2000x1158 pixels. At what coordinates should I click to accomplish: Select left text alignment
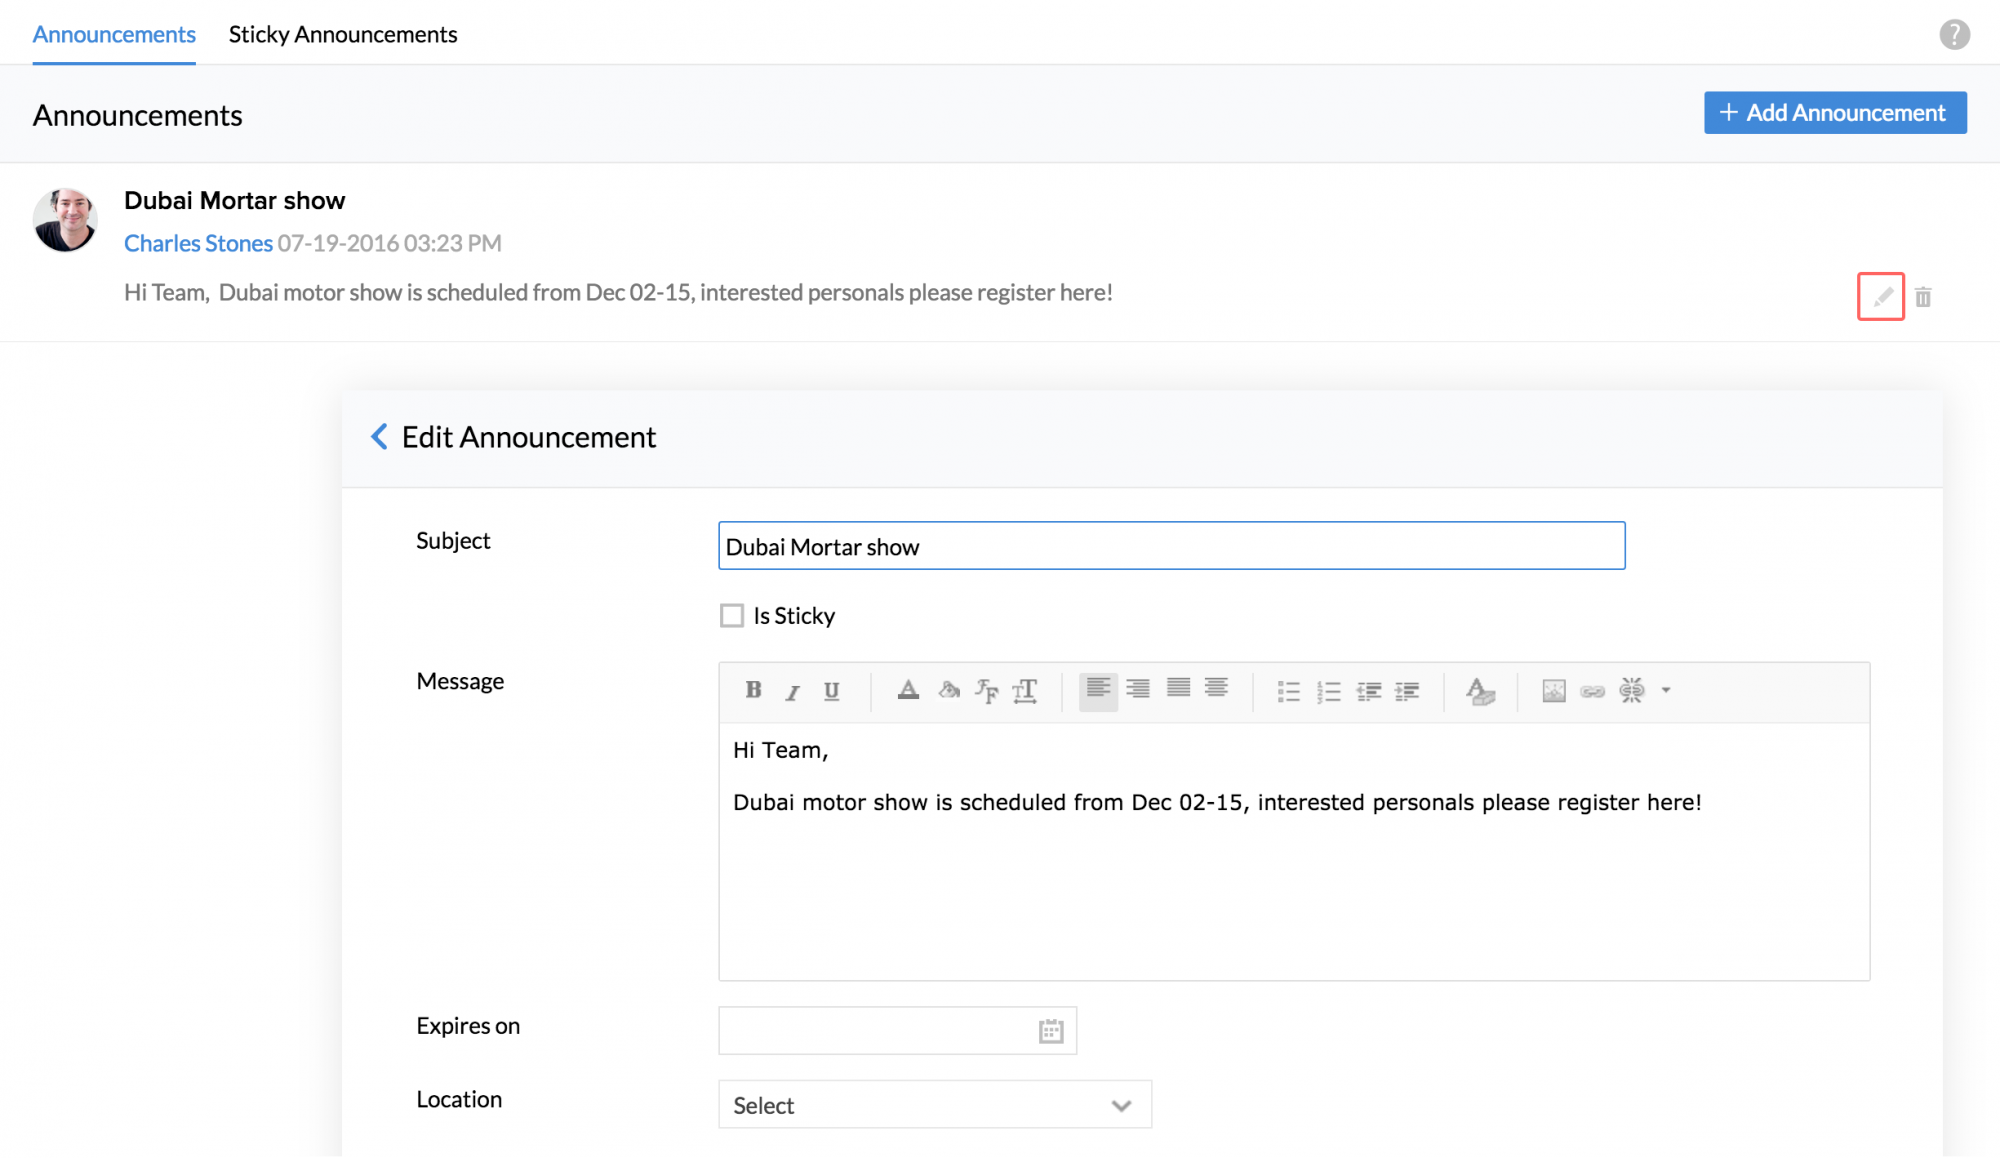[1098, 690]
